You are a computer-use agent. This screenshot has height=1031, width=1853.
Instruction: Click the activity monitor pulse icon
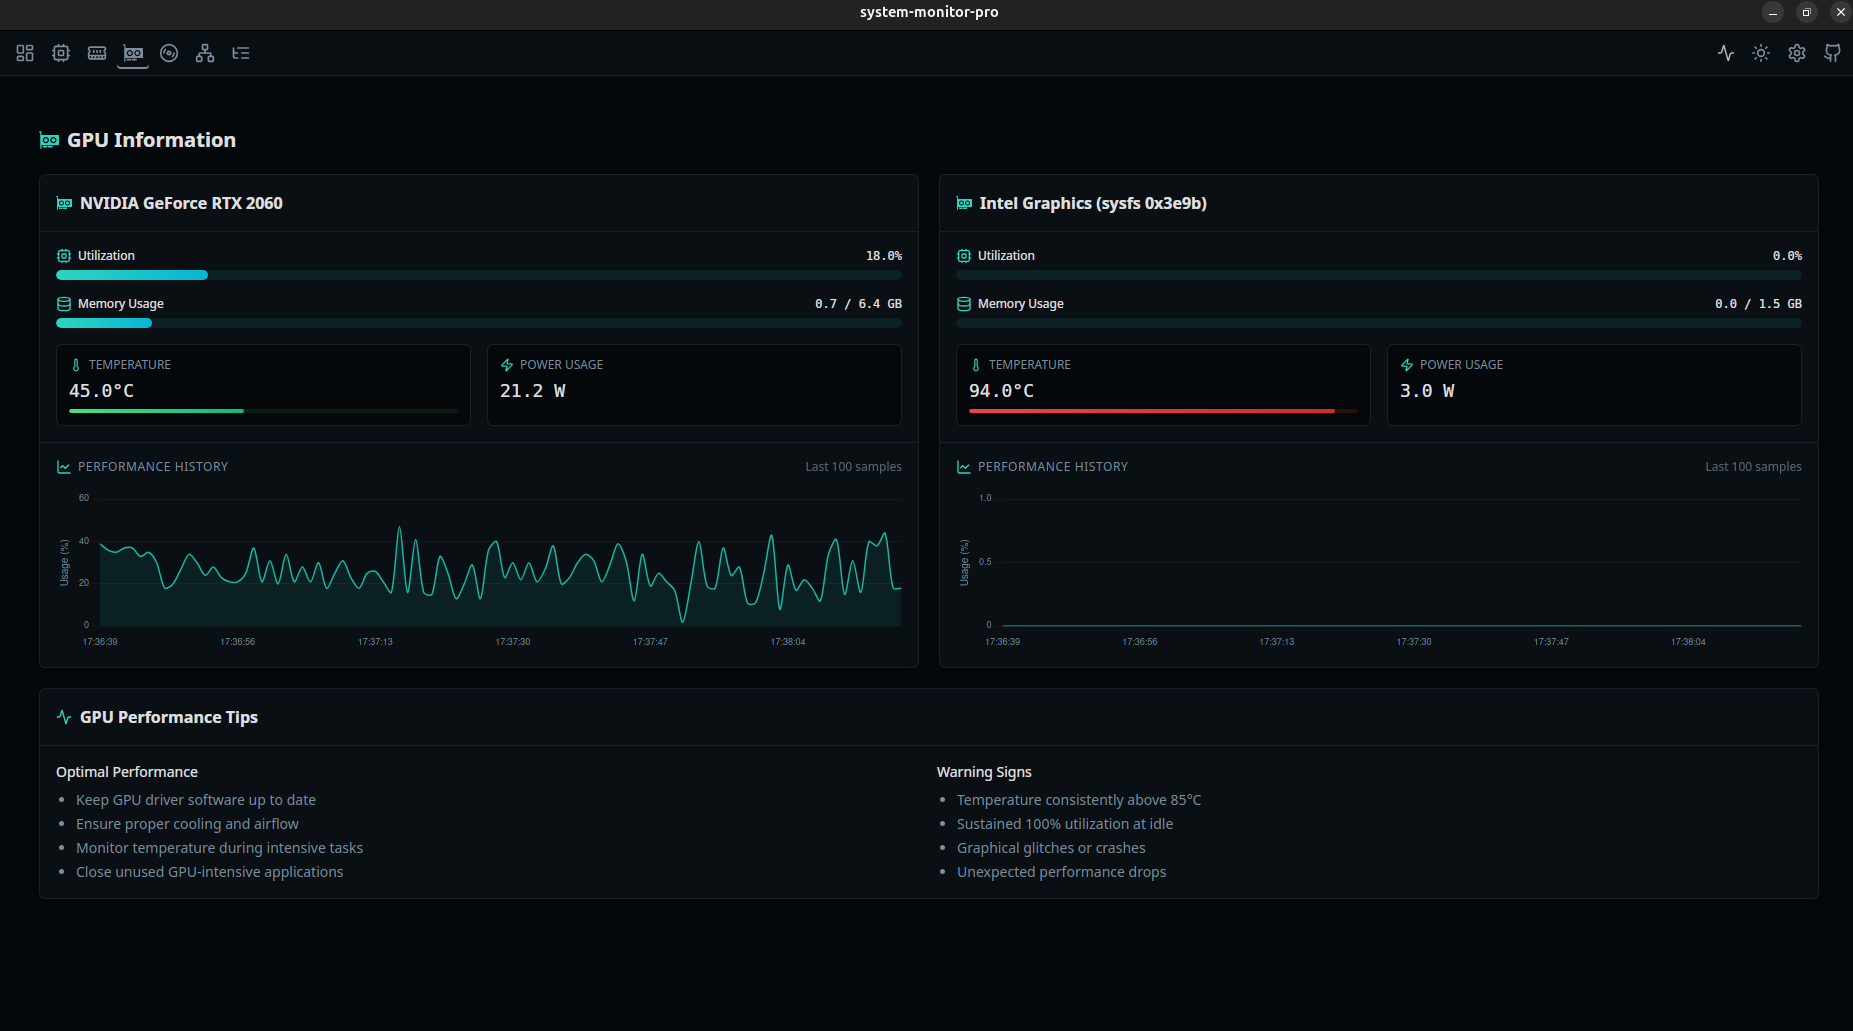click(x=1726, y=53)
